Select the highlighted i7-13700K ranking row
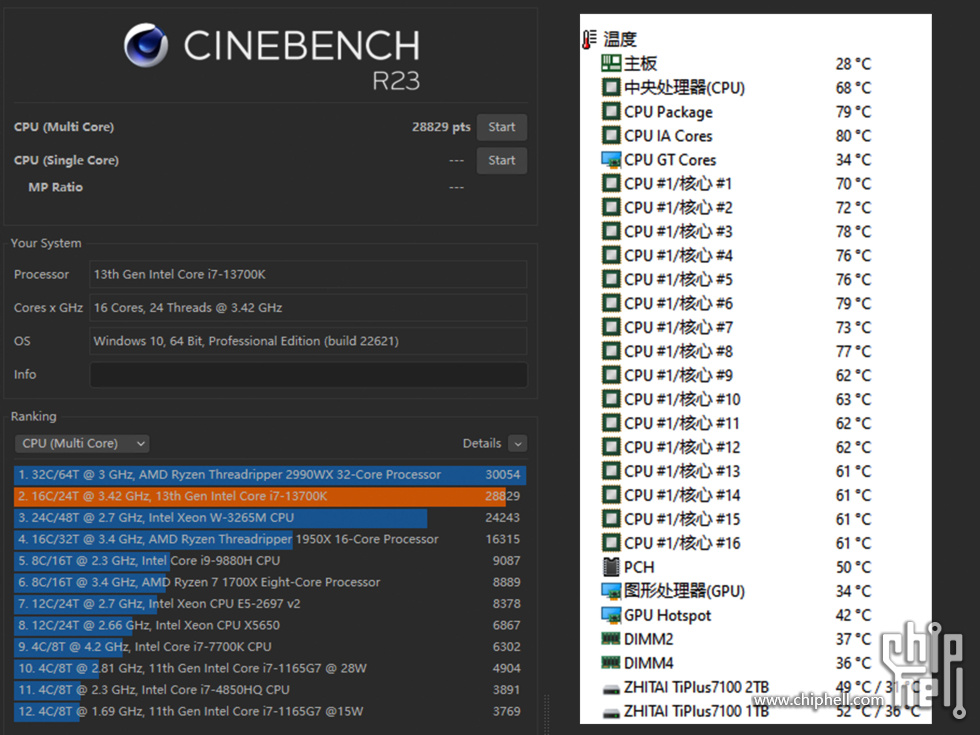The image size is (980, 735). point(270,496)
